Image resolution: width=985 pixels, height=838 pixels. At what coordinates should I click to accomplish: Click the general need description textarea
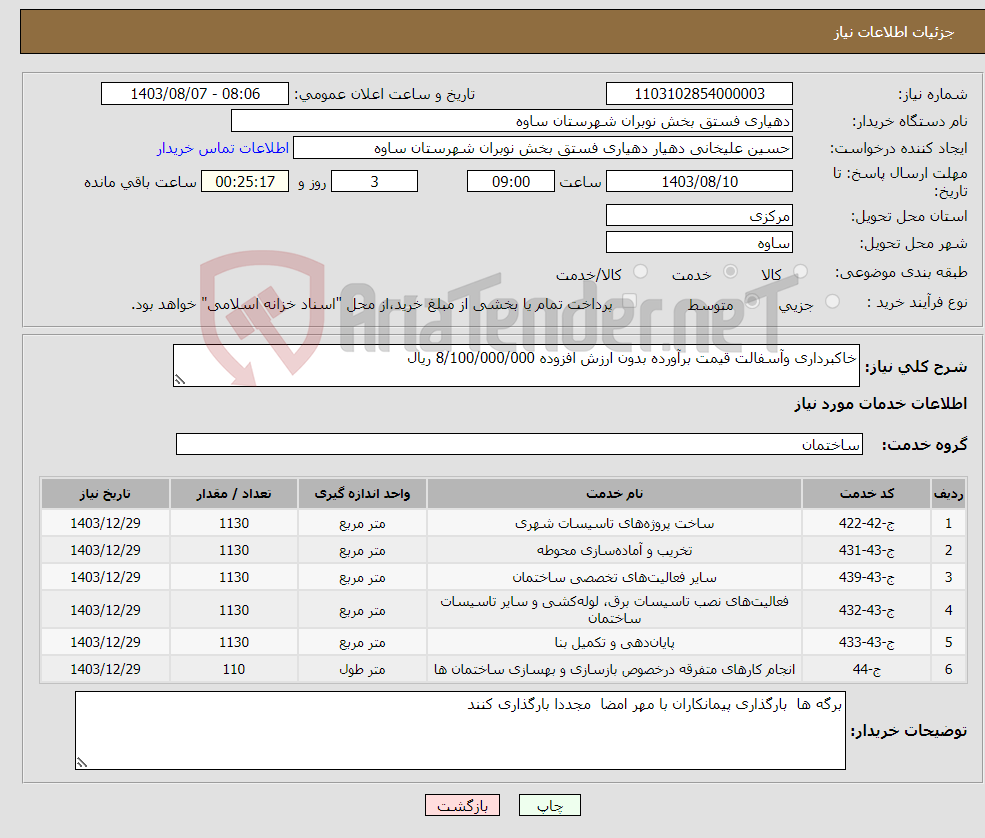point(516,366)
